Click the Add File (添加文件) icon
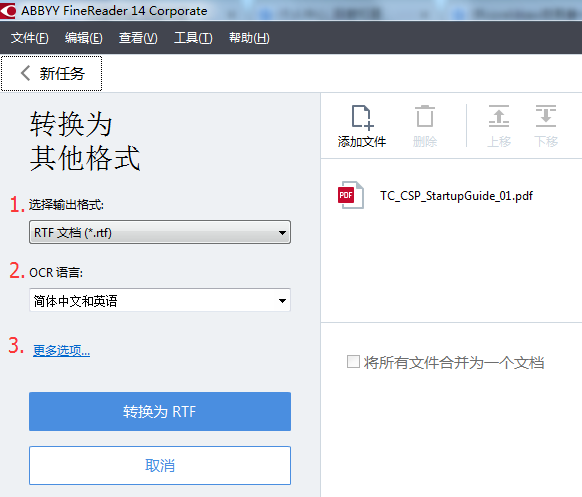582x497 pixels. point(362,118)
